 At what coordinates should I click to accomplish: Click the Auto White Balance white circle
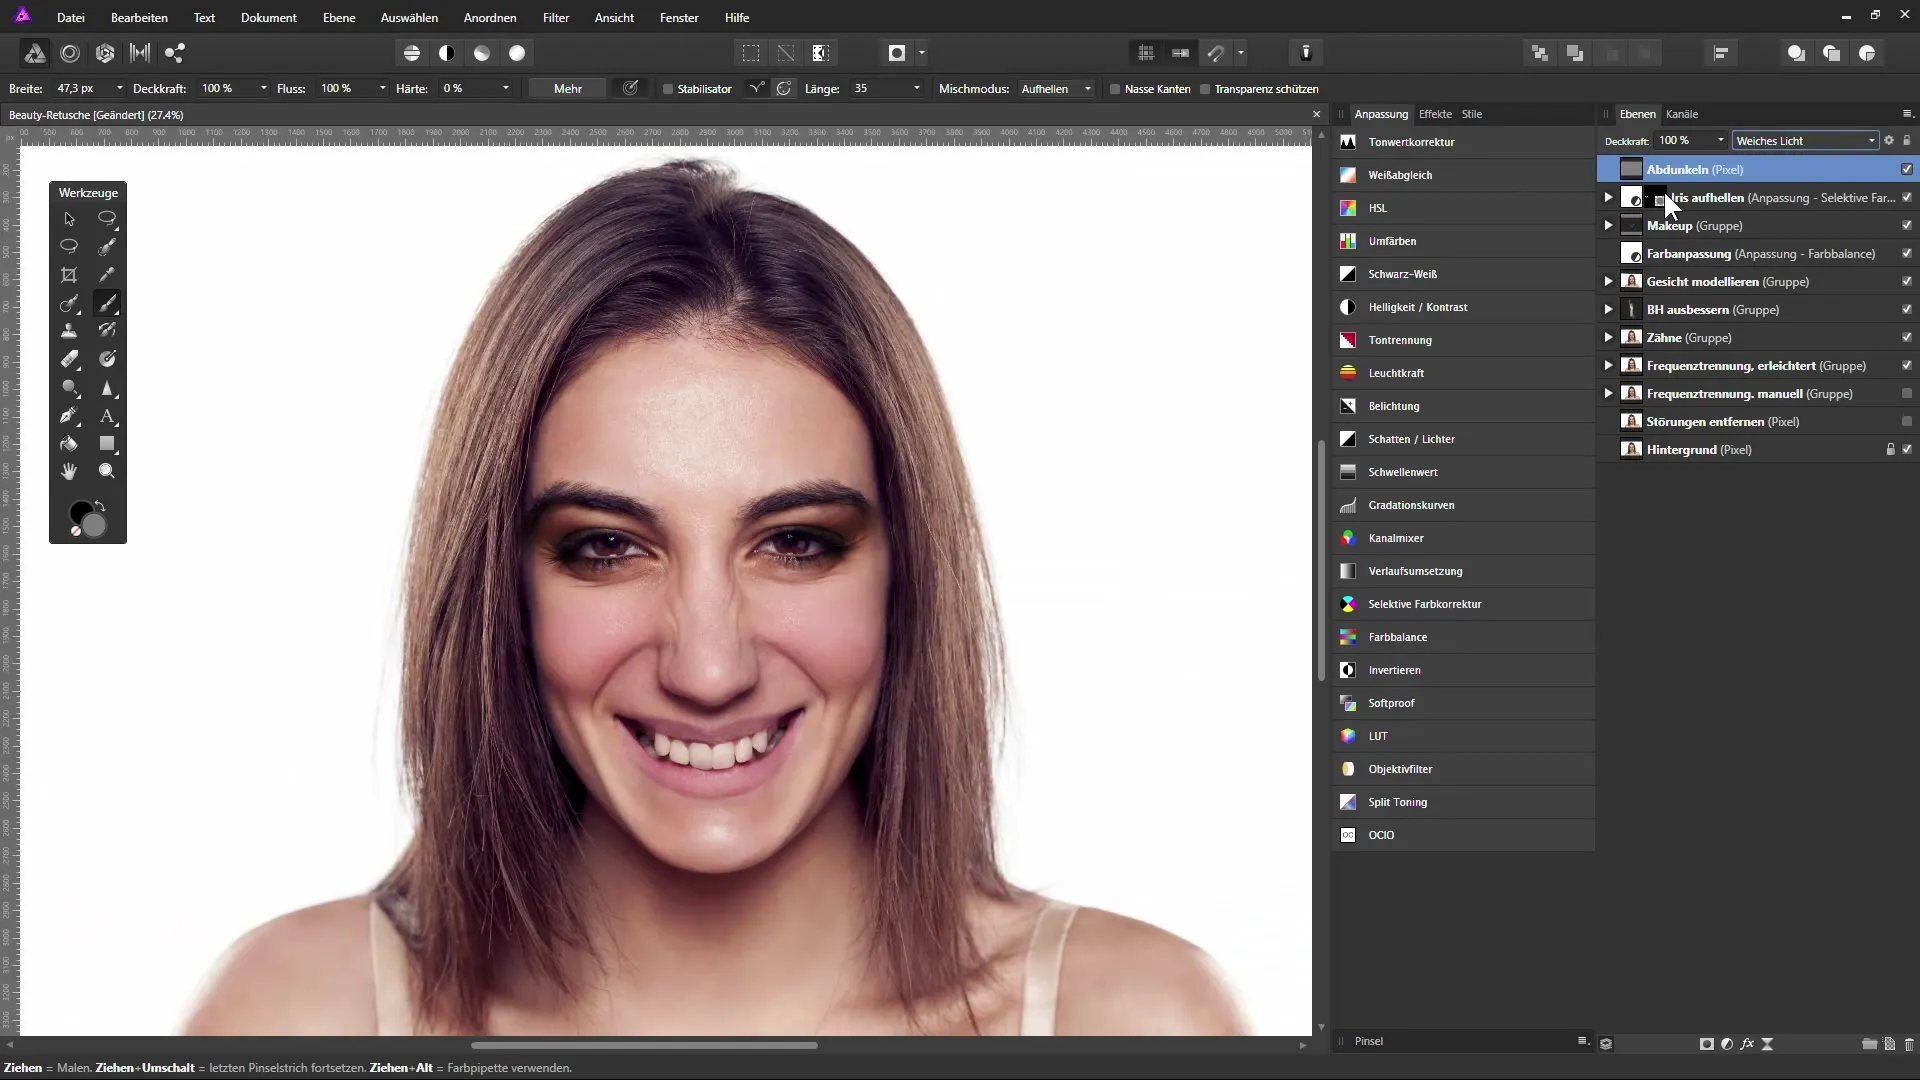tap(517, 53)
